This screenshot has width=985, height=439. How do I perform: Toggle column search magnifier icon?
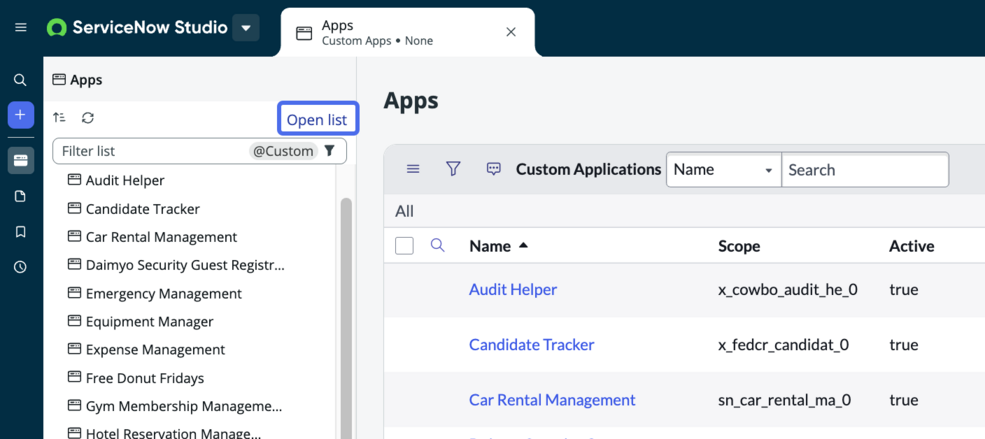click(438, 246)
